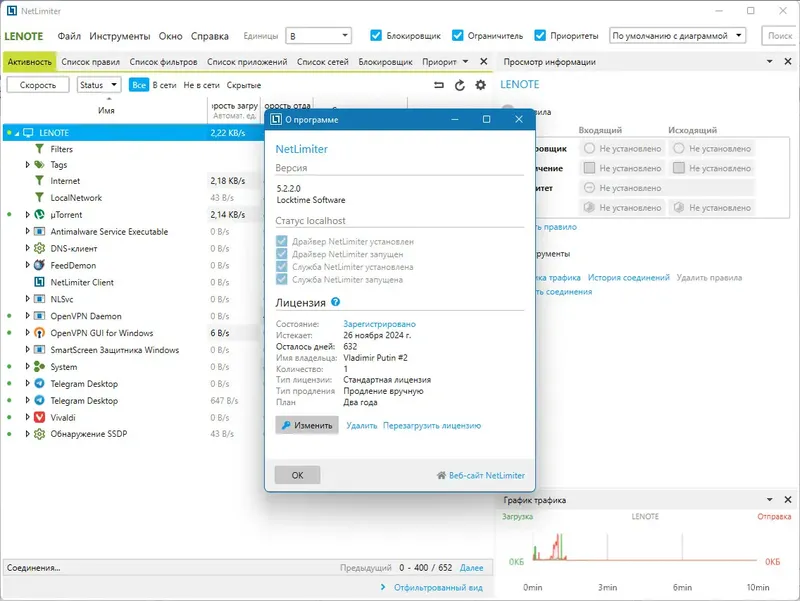Open the Status dropdown
This screenshot has width=800, height=601.
pos(99,85)
